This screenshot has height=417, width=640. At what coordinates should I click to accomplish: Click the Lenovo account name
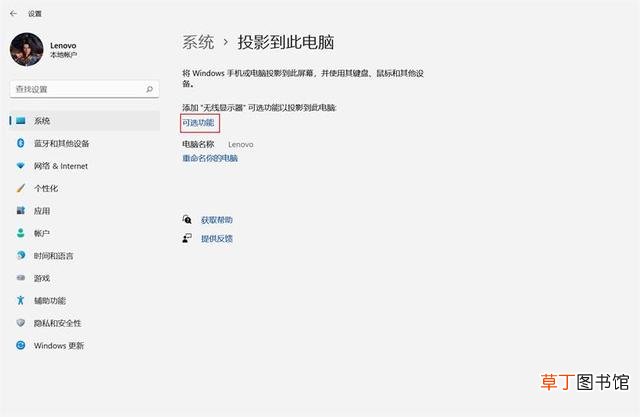coord(63,45)
